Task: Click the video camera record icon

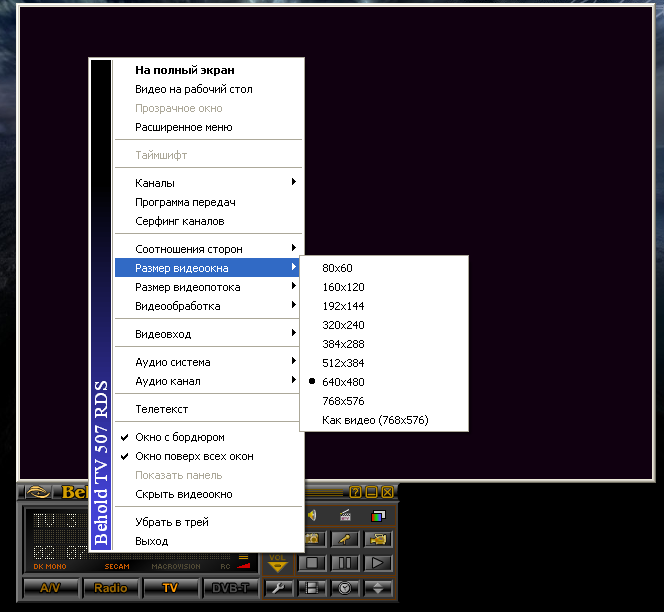Action: (x=378, y=539)
